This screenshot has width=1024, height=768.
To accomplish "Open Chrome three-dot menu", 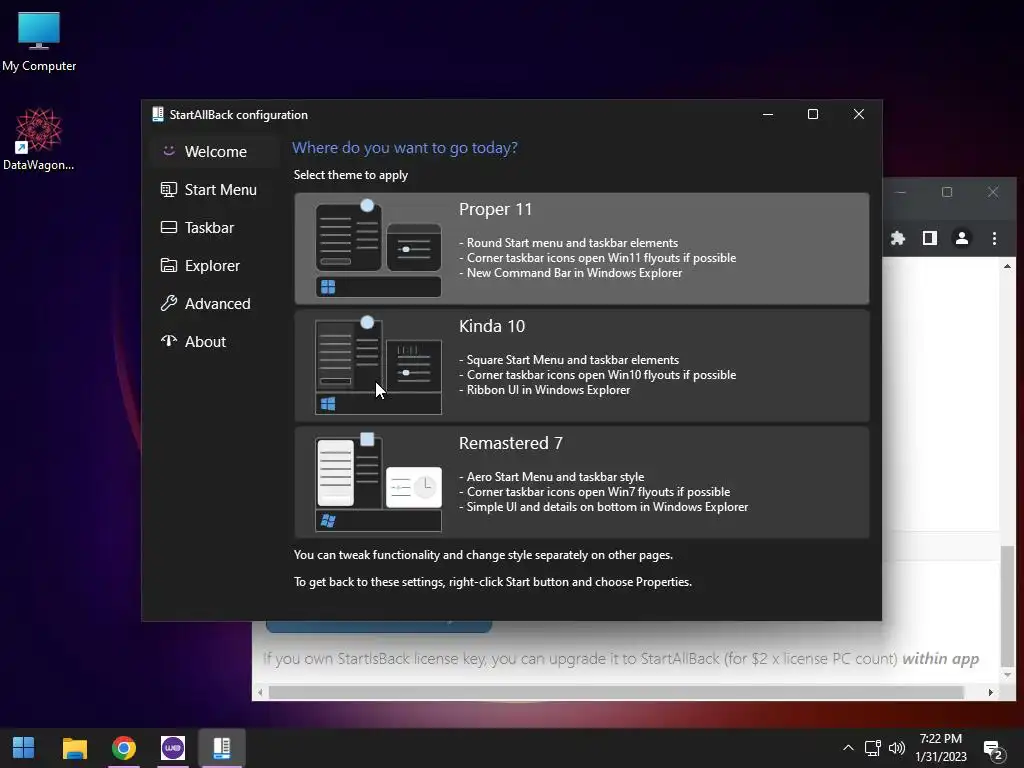I will [x=994, y=238].
